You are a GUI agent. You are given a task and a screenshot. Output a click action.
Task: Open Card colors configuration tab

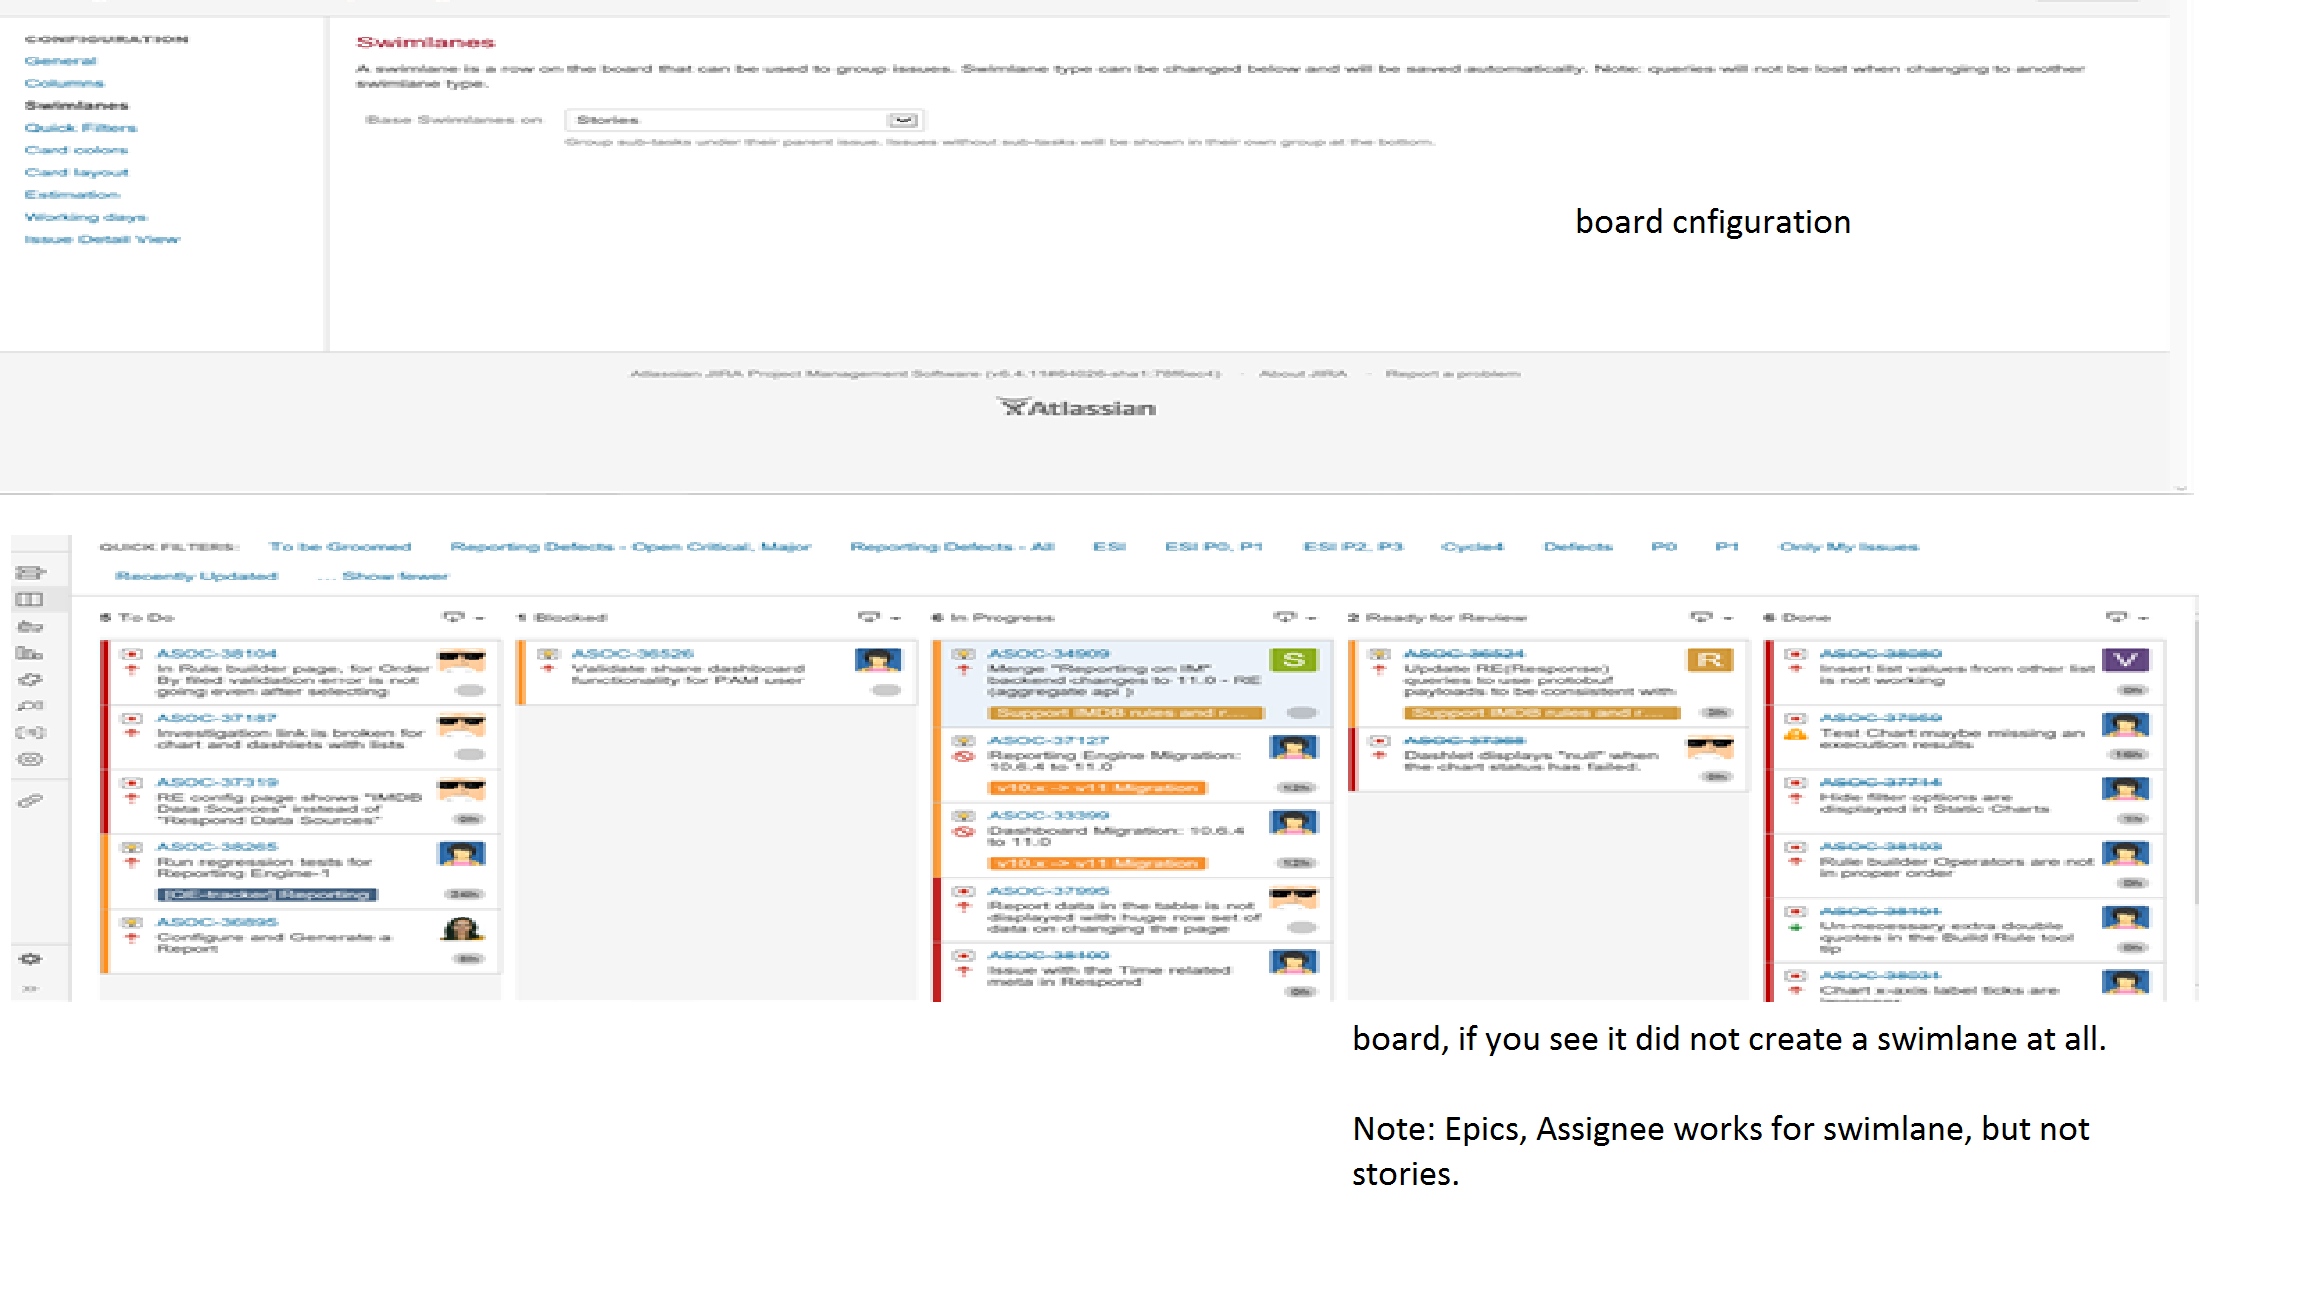tap(76, 150)
